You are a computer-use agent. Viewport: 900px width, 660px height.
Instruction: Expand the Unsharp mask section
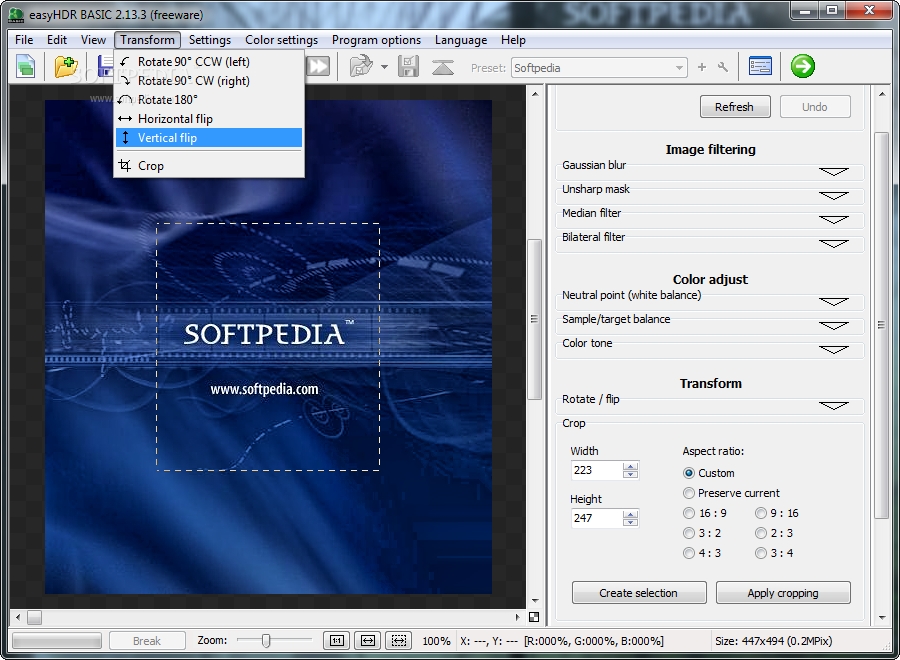point(833,196)
